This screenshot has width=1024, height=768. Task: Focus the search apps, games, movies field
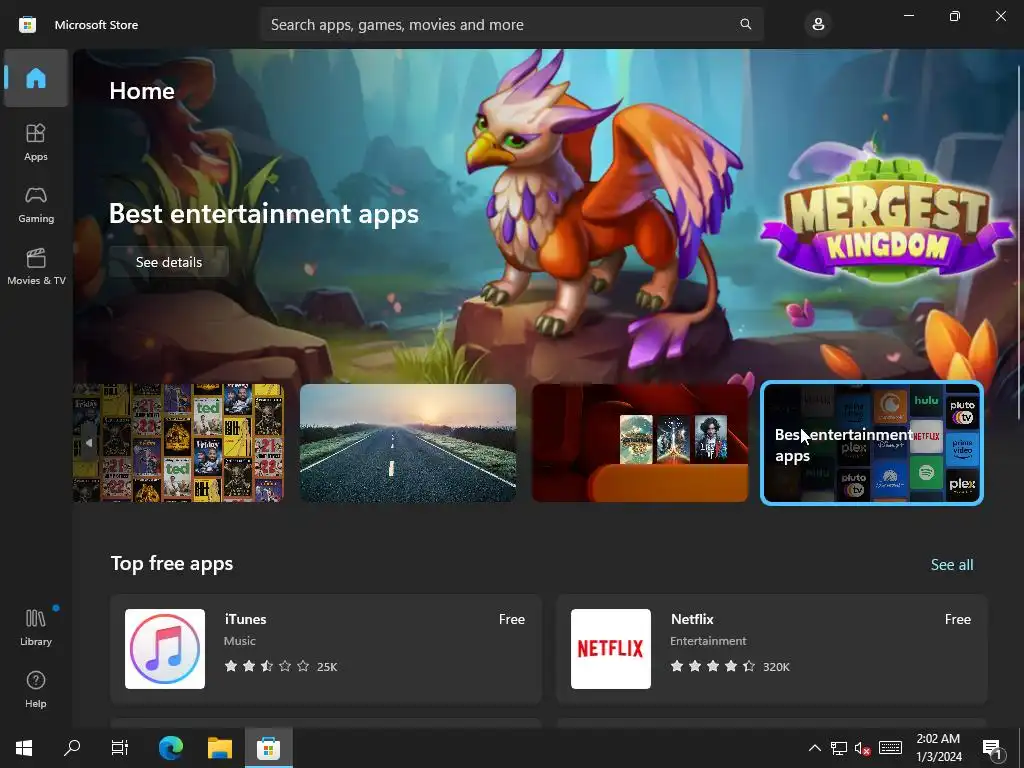coord(512,25)
